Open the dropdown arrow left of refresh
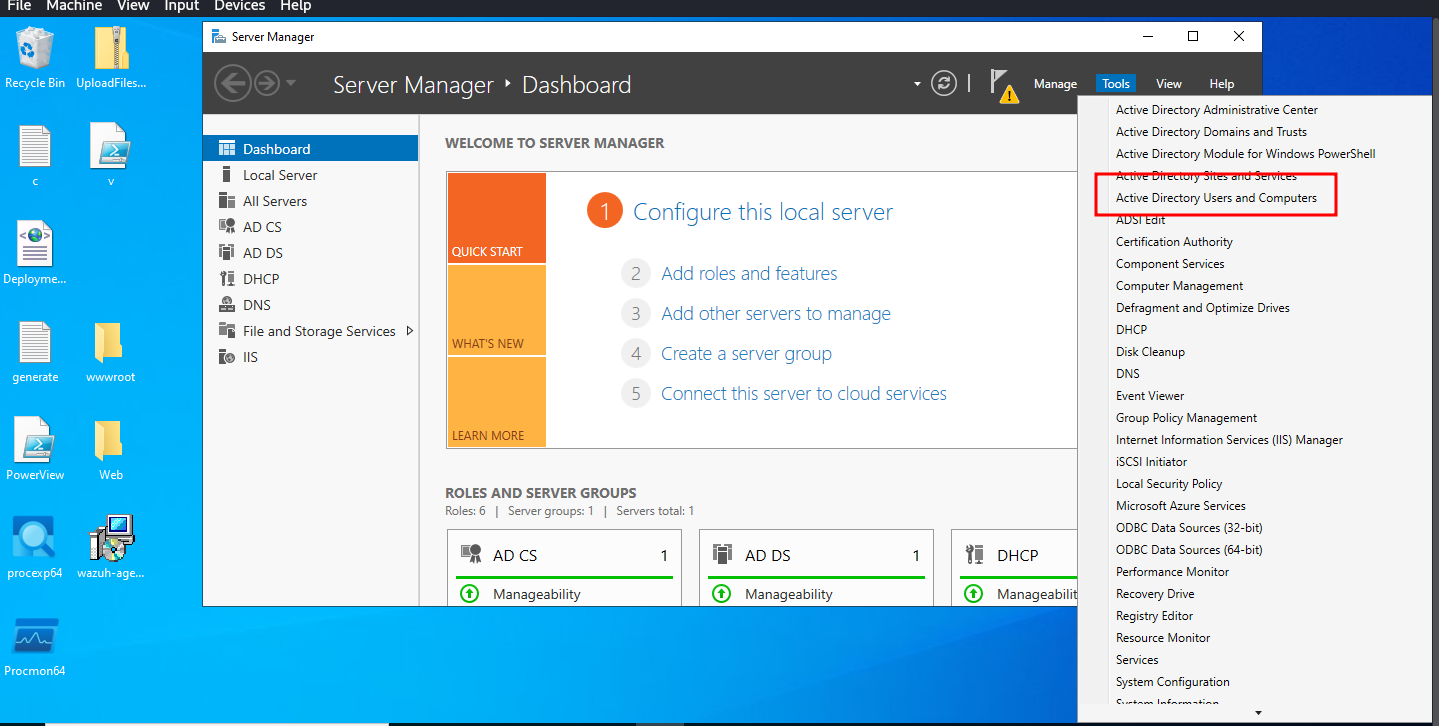 [x=917, y=84]
